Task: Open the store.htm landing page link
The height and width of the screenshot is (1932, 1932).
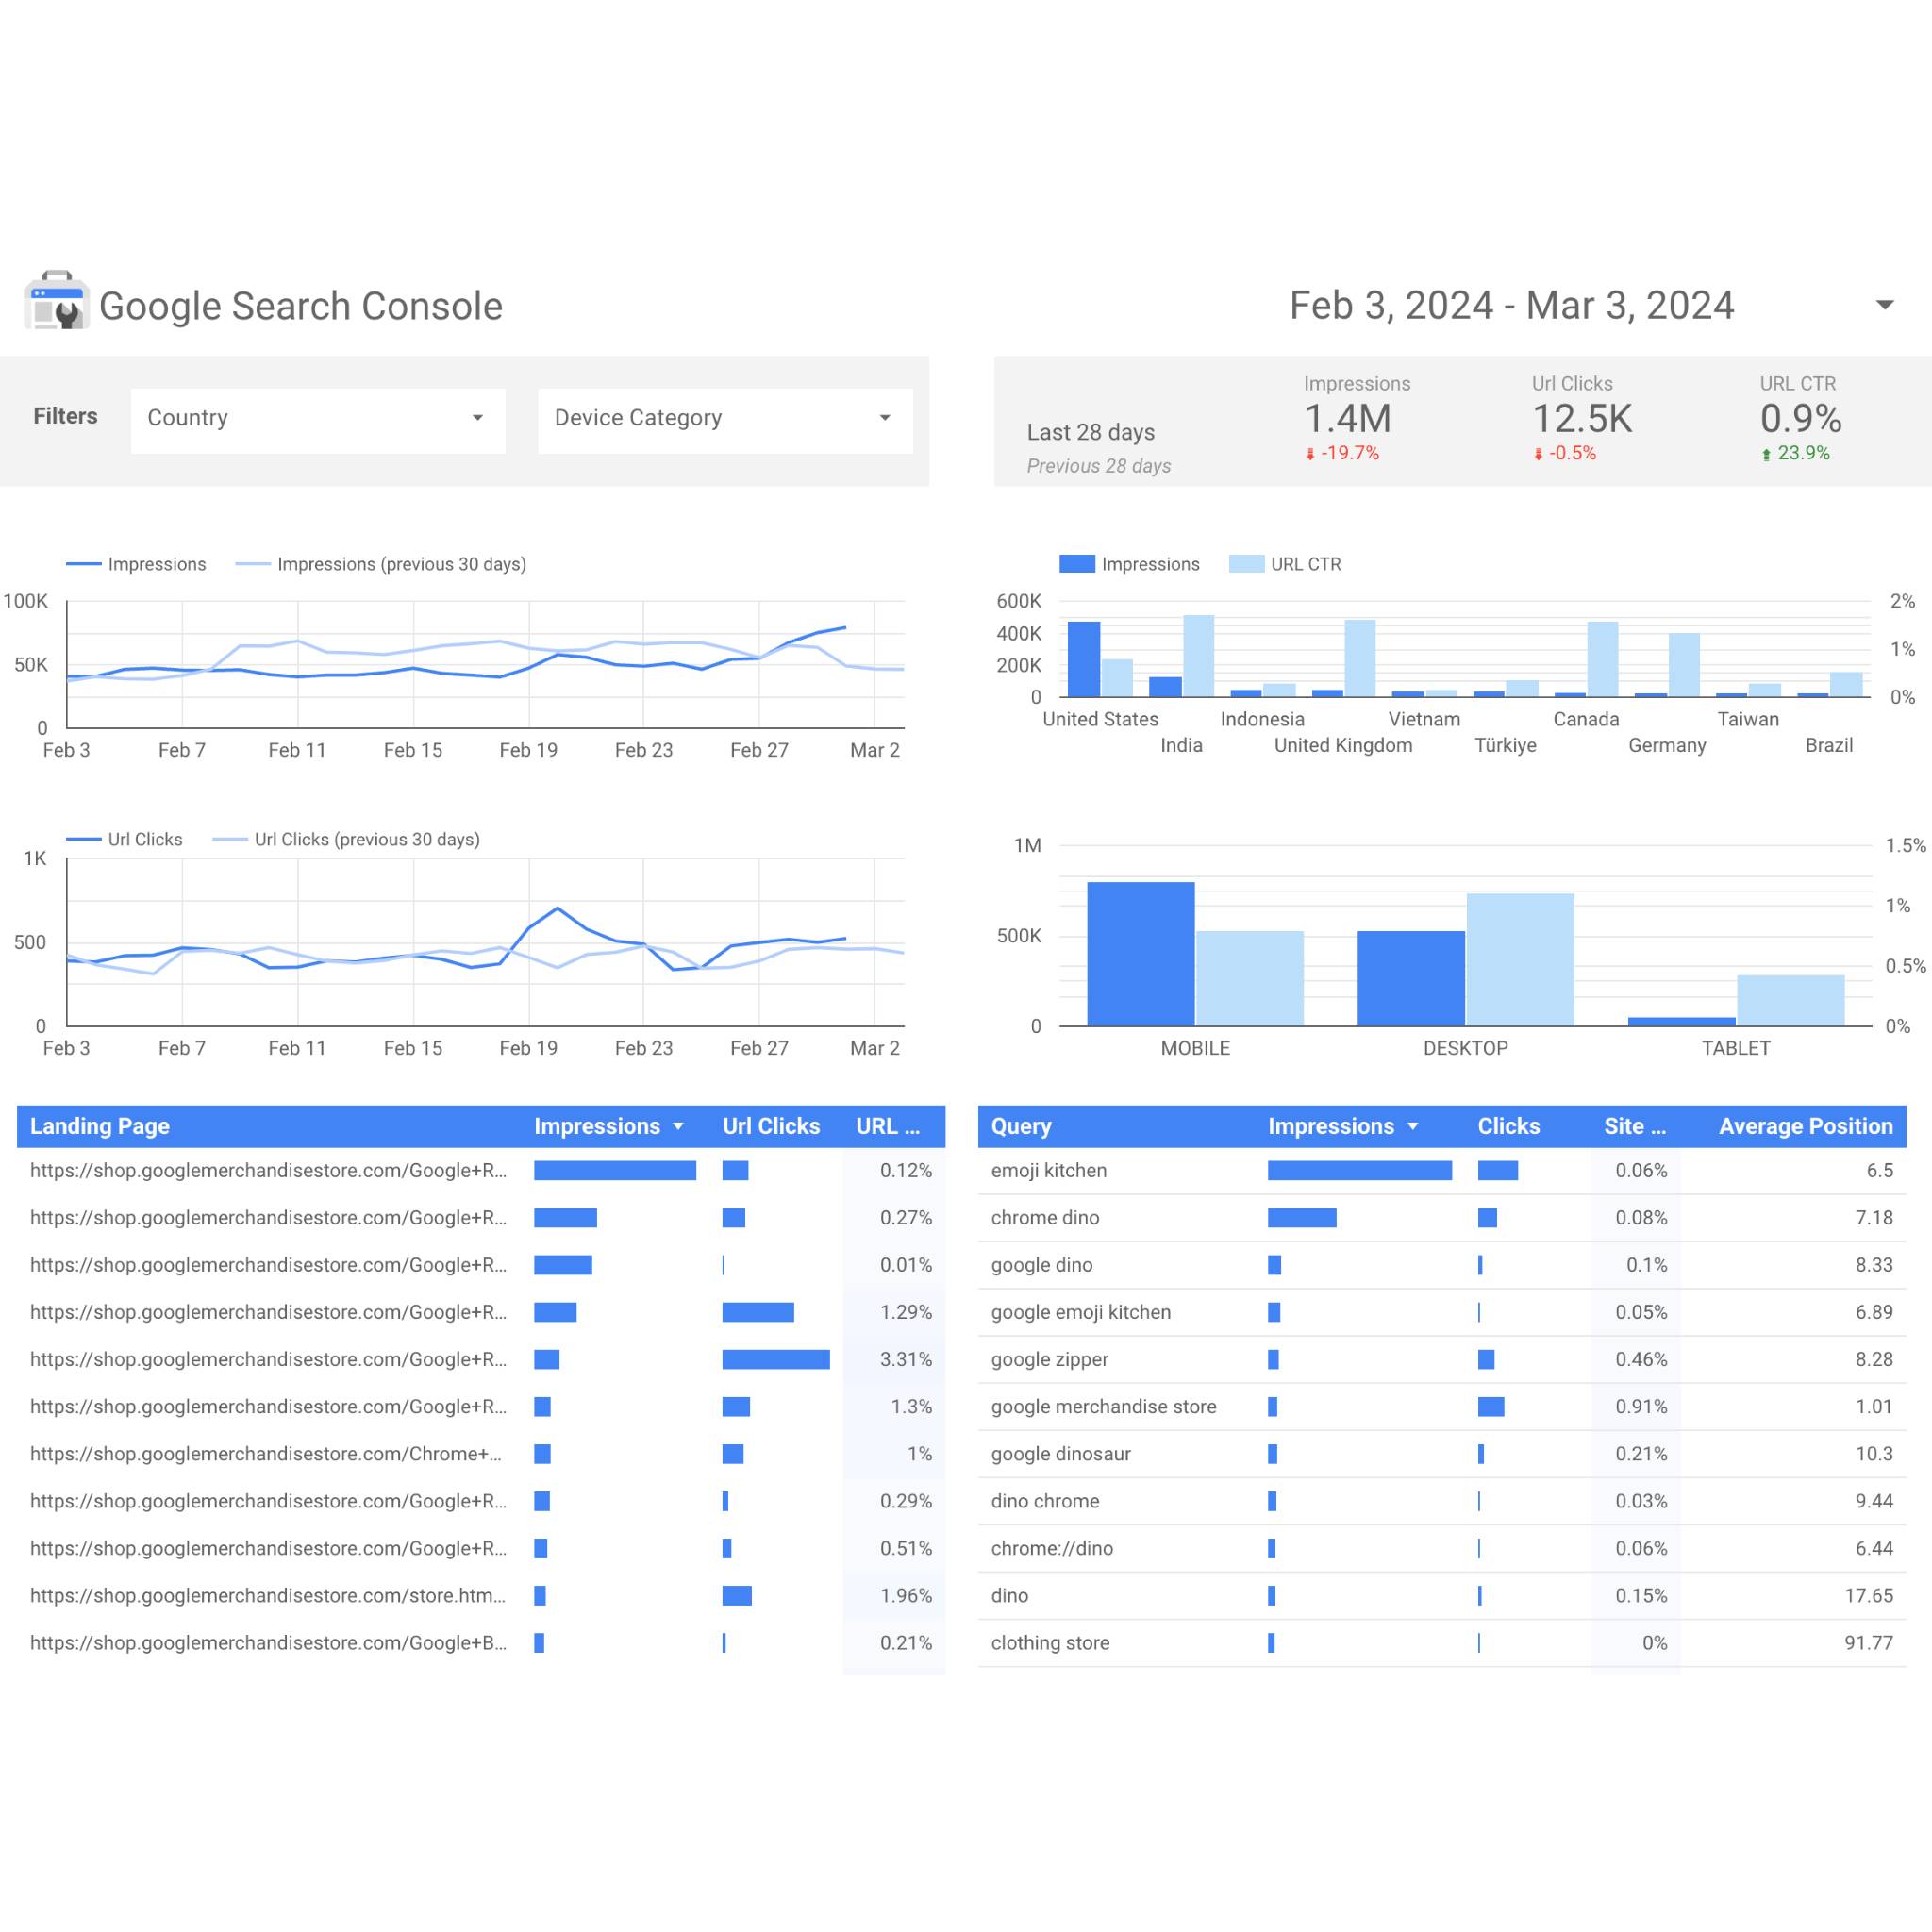Action: pyautogui.click(x=268, y=1595)
